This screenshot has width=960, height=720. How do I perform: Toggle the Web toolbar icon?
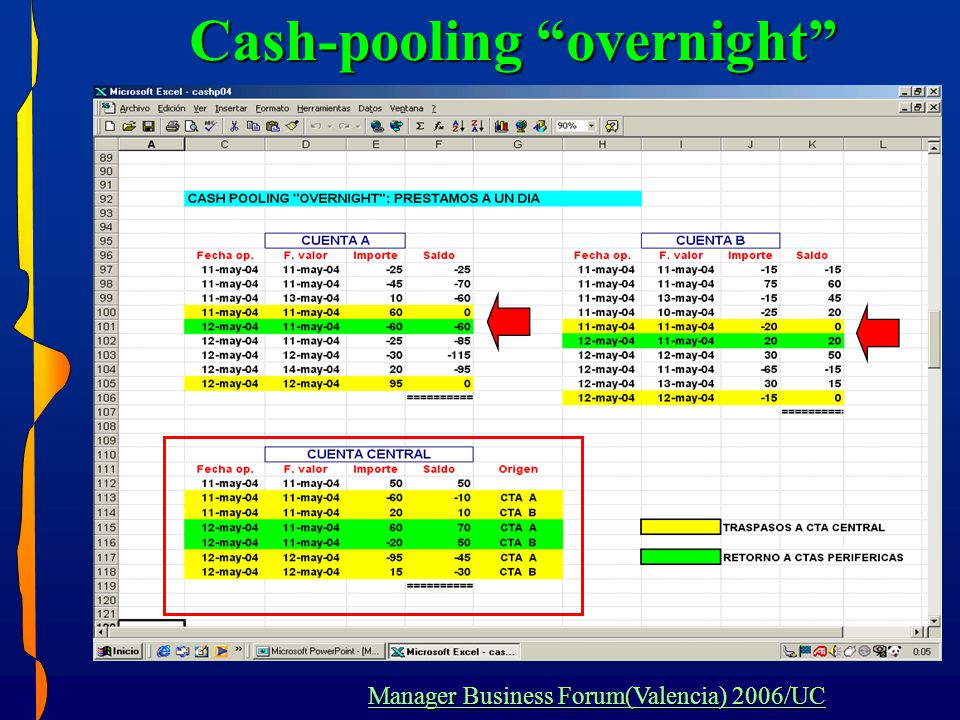pyautogui.click(x=397, y=126)
